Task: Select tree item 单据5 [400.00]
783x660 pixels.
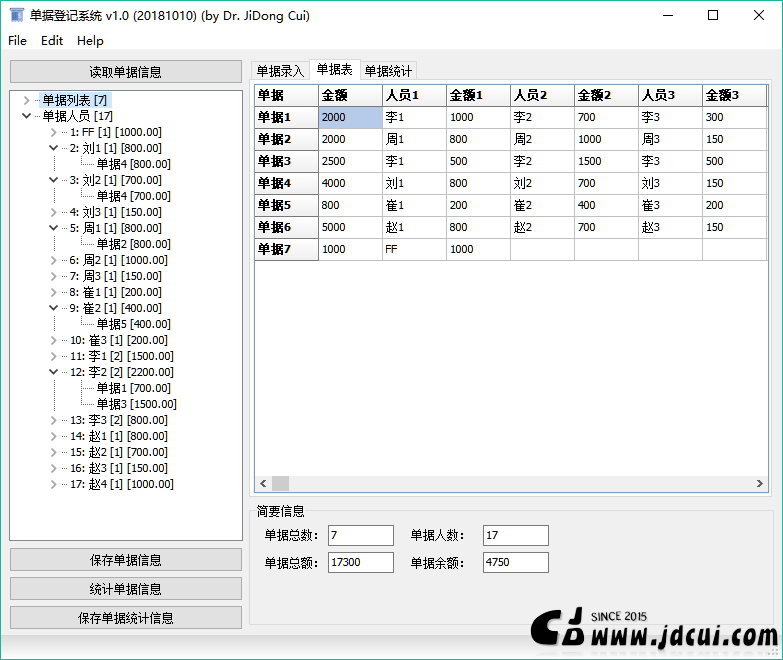Action: pyautogui.click(x=133, y=324)
